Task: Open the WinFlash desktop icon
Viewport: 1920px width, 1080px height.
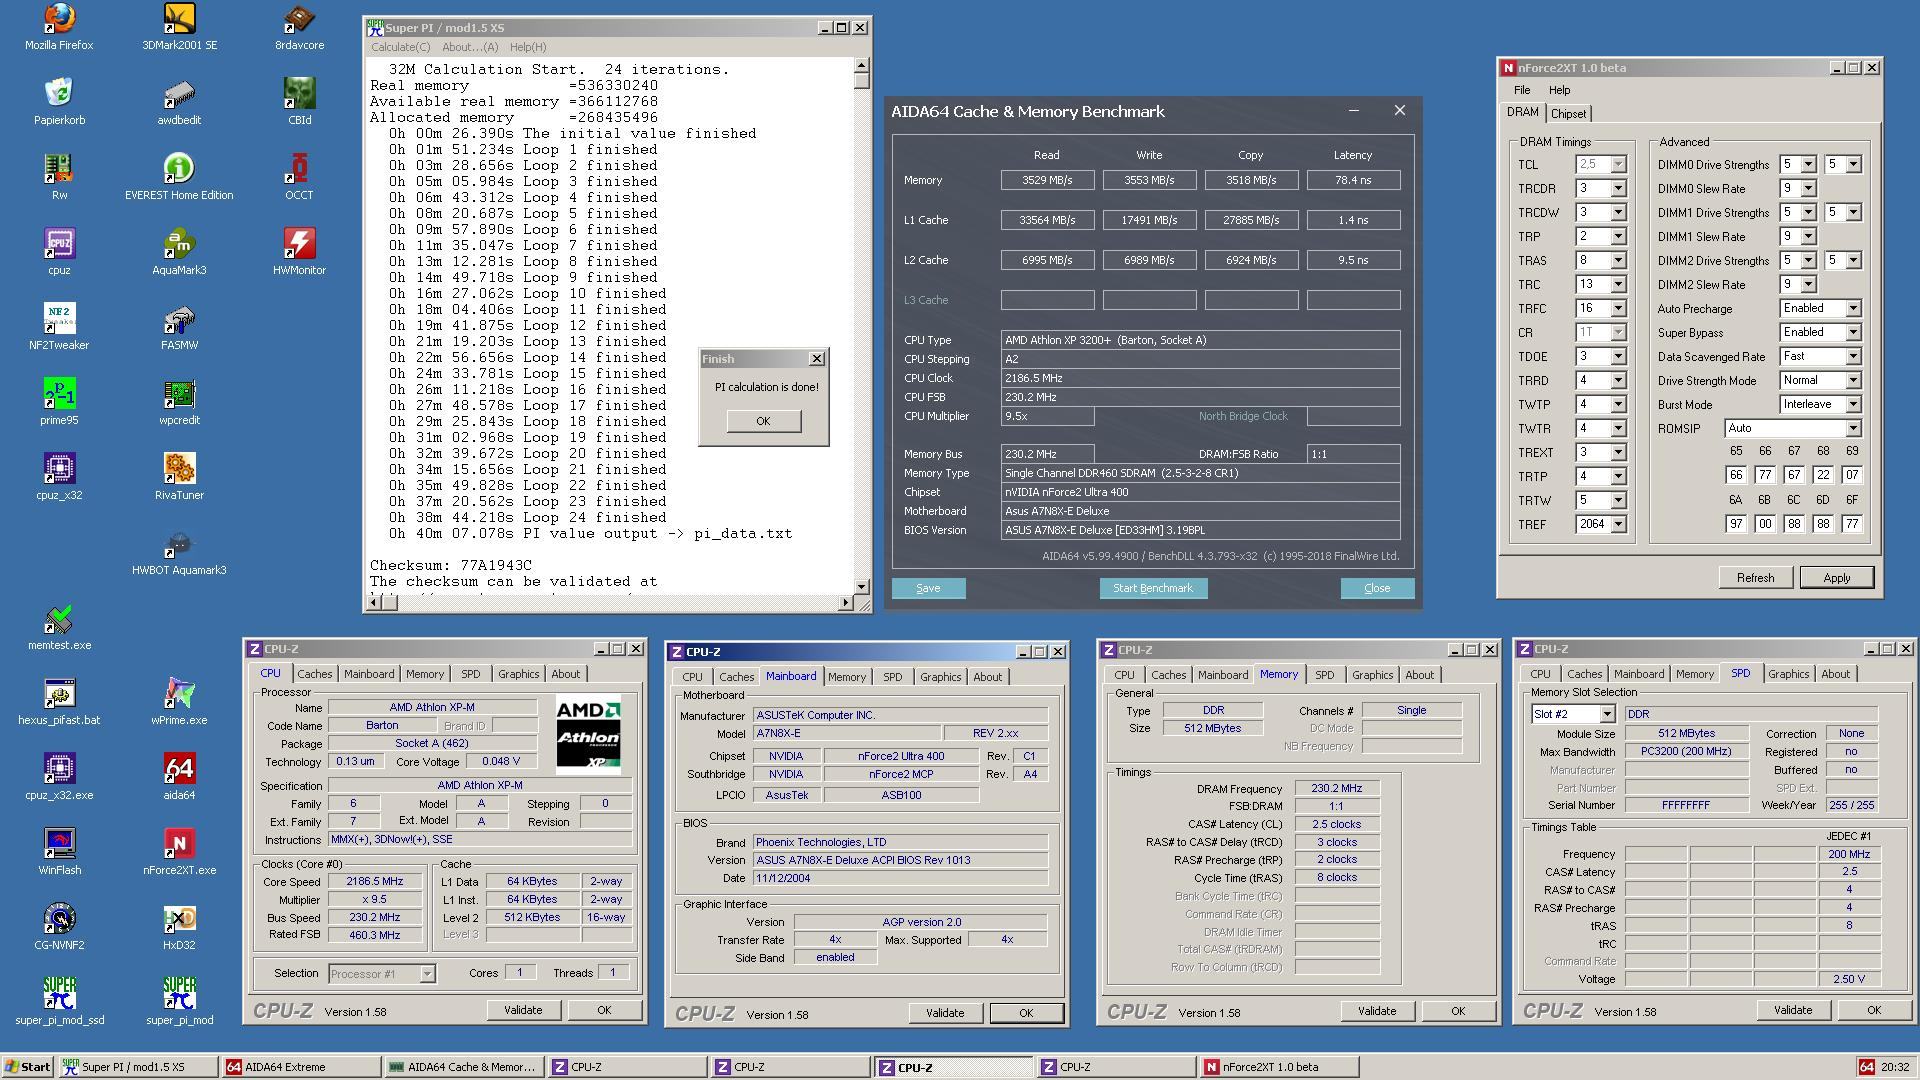Action: coord(59,852)
